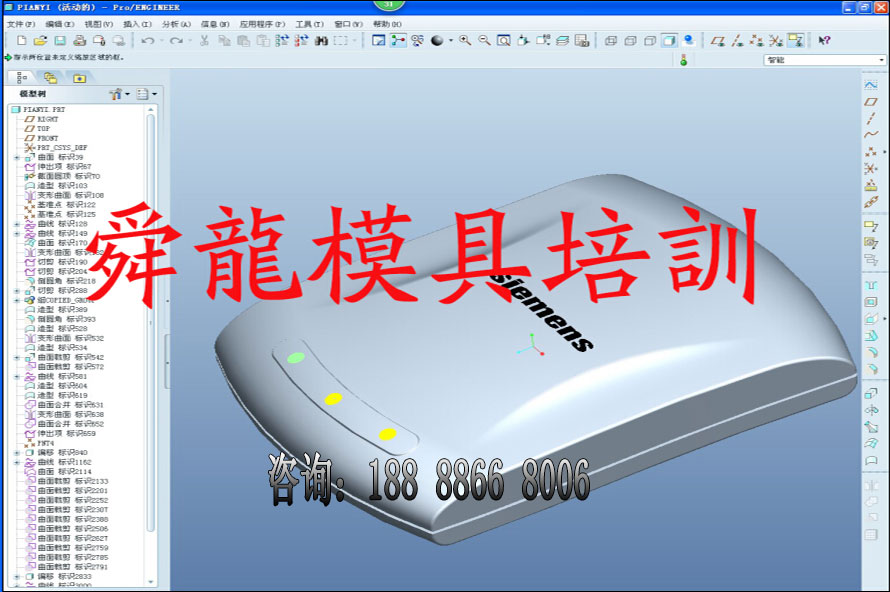This screenshot has height=592, width=890.
Task: Expand the 曲线 标识149 tree node
Action: (17, 234)
